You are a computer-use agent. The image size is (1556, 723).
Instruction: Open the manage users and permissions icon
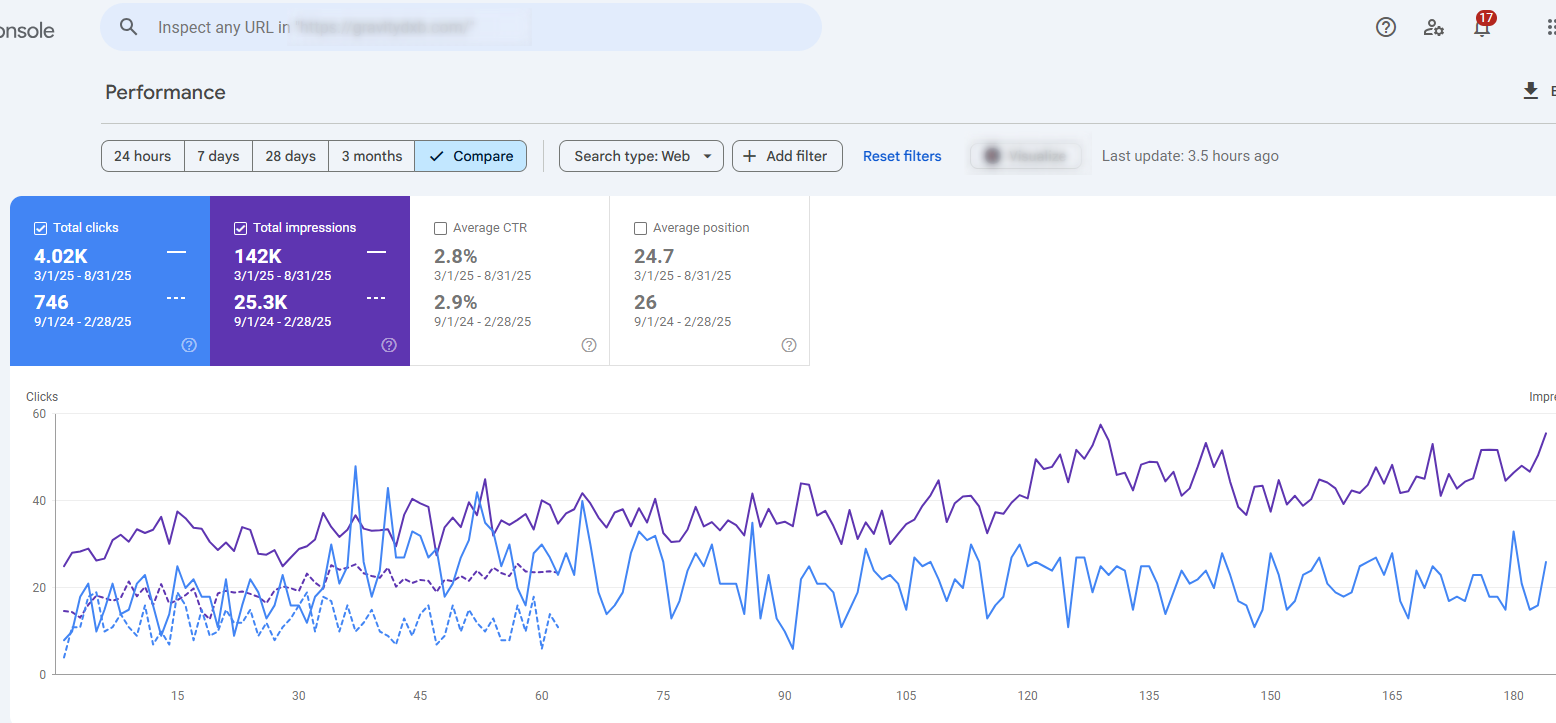(1433, 28)
